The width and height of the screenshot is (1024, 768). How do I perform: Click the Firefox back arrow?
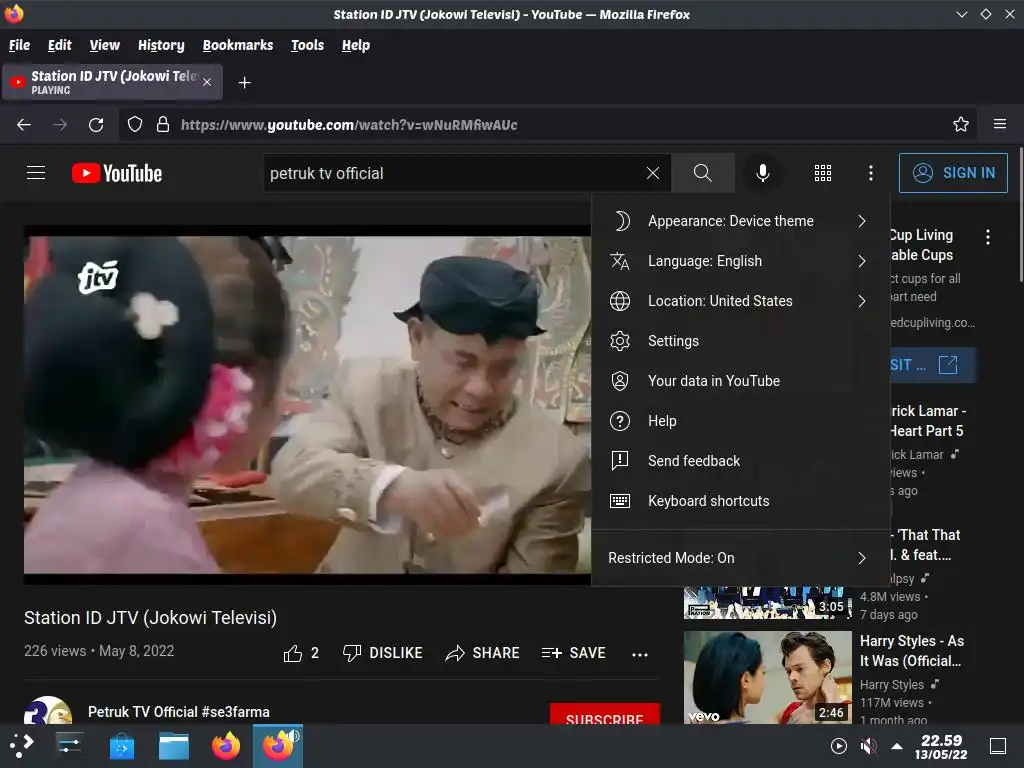click(24, 124)
